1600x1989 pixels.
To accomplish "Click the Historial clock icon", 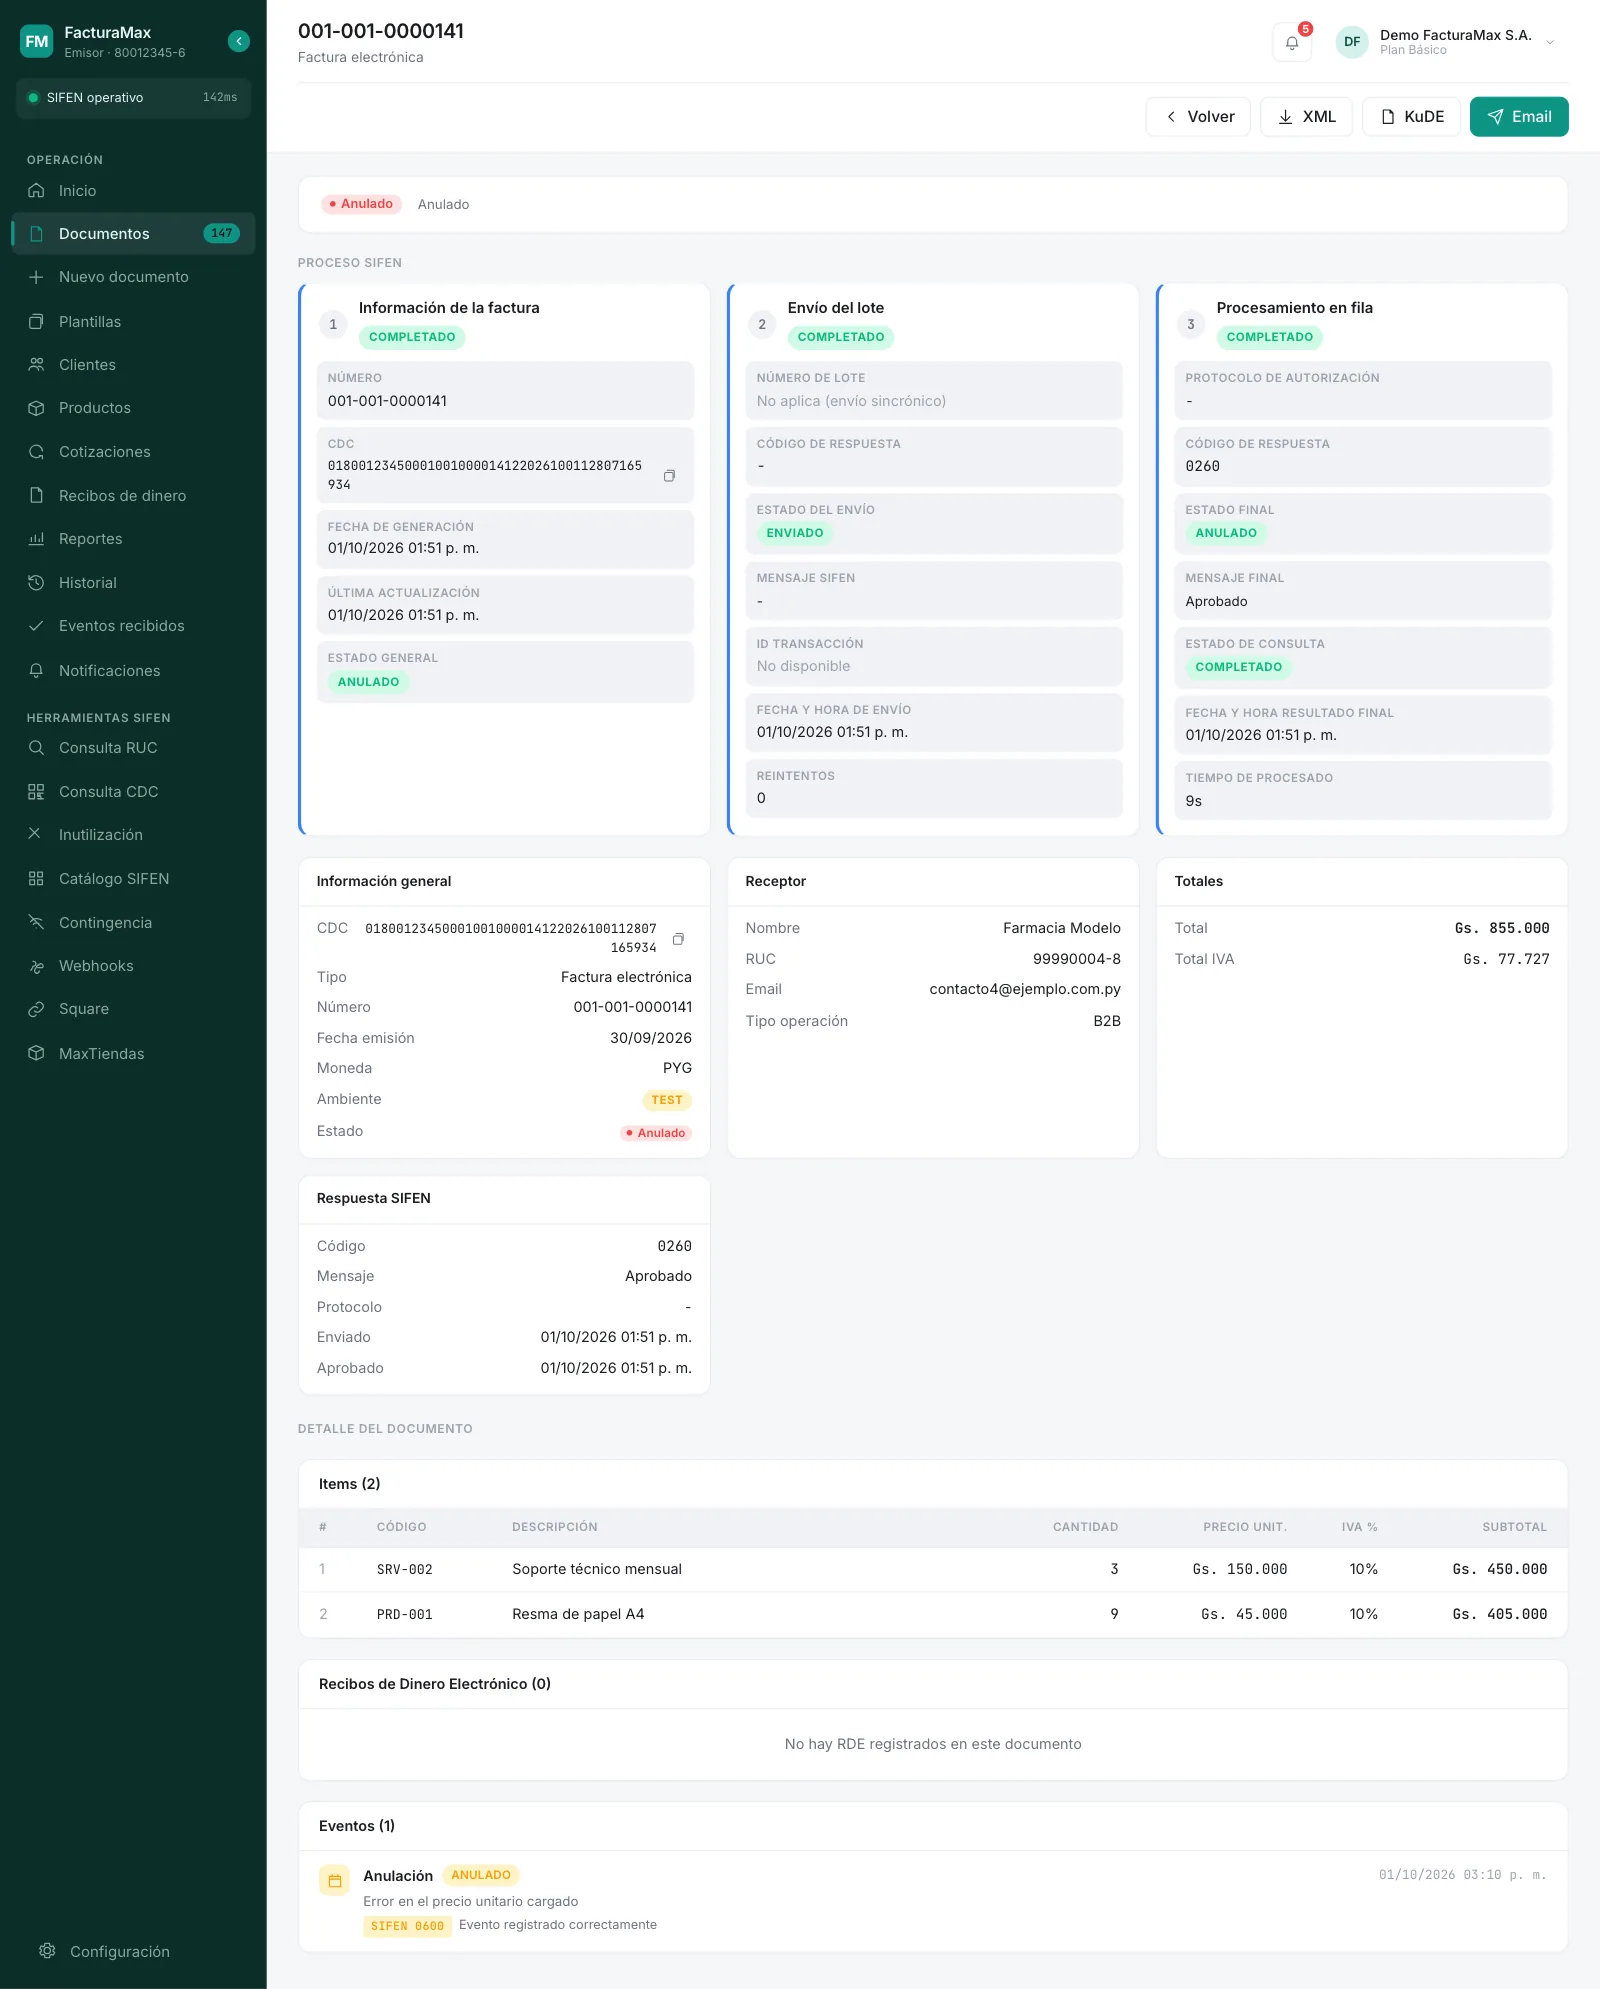I will [x=36, y=583].
